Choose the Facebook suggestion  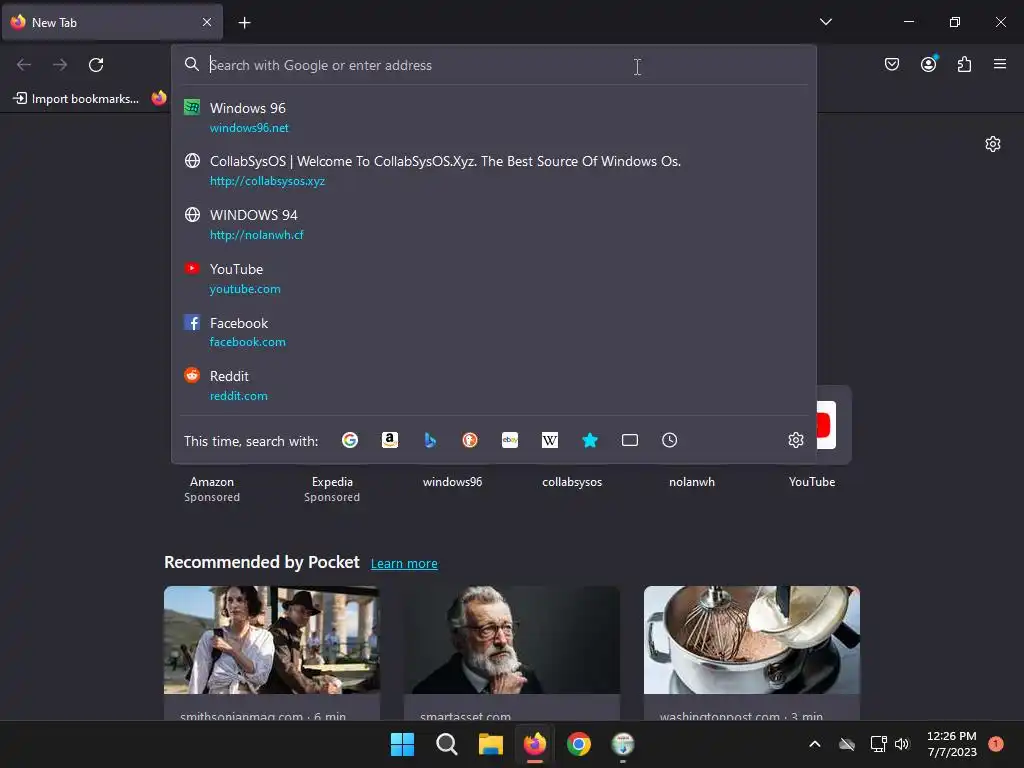click(x=494, y=332)
